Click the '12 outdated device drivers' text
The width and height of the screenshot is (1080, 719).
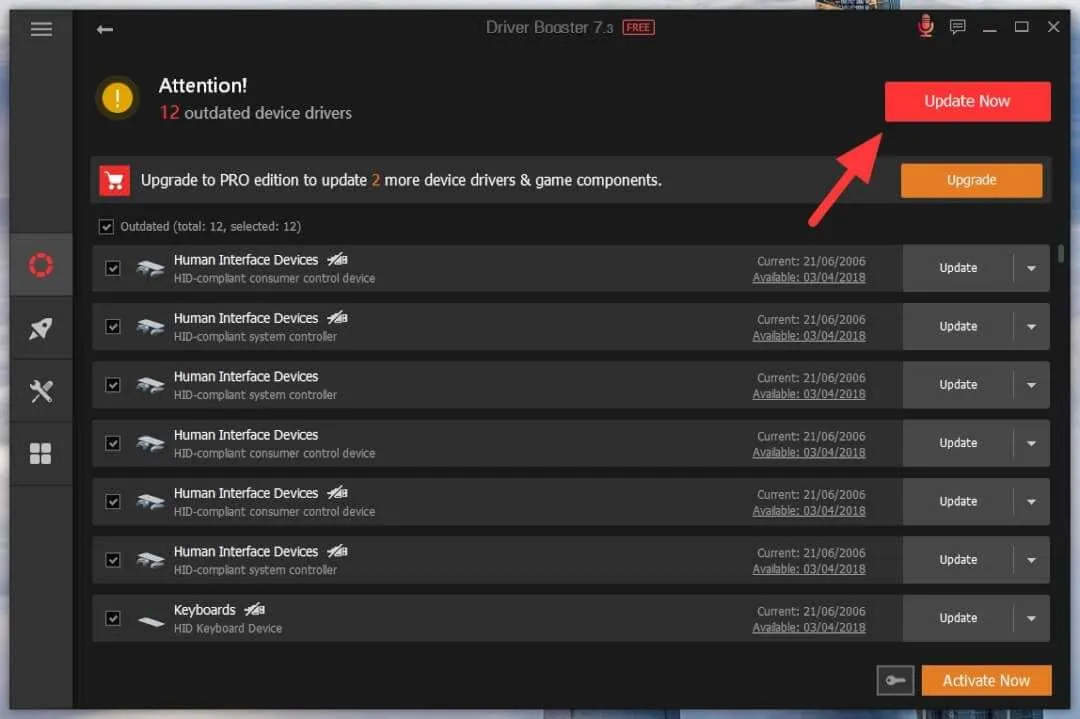coord(256,112)
